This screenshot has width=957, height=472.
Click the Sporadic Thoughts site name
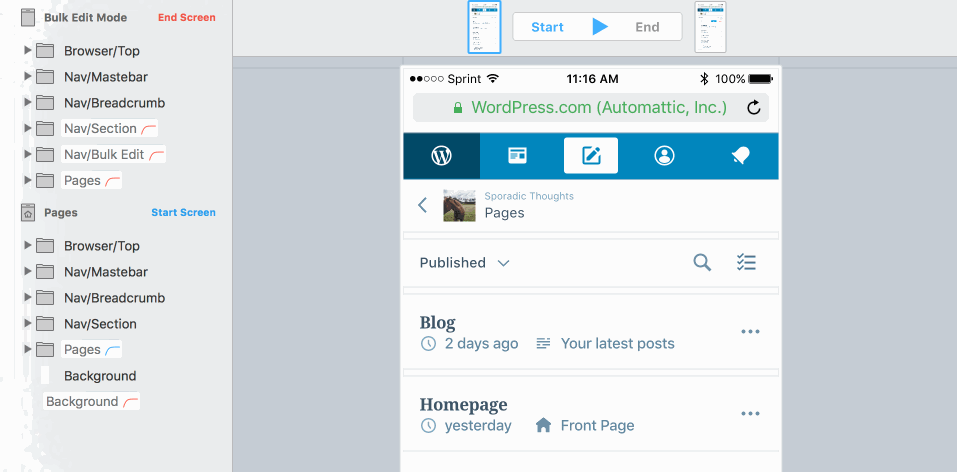coord(529,196)
